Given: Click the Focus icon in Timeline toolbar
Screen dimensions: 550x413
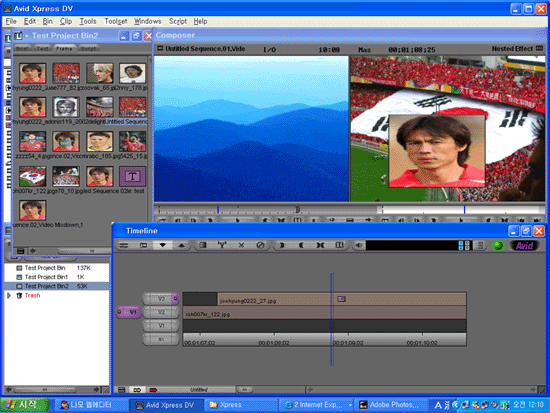Looking at the screenshot, I should click(x=143, y=245).
